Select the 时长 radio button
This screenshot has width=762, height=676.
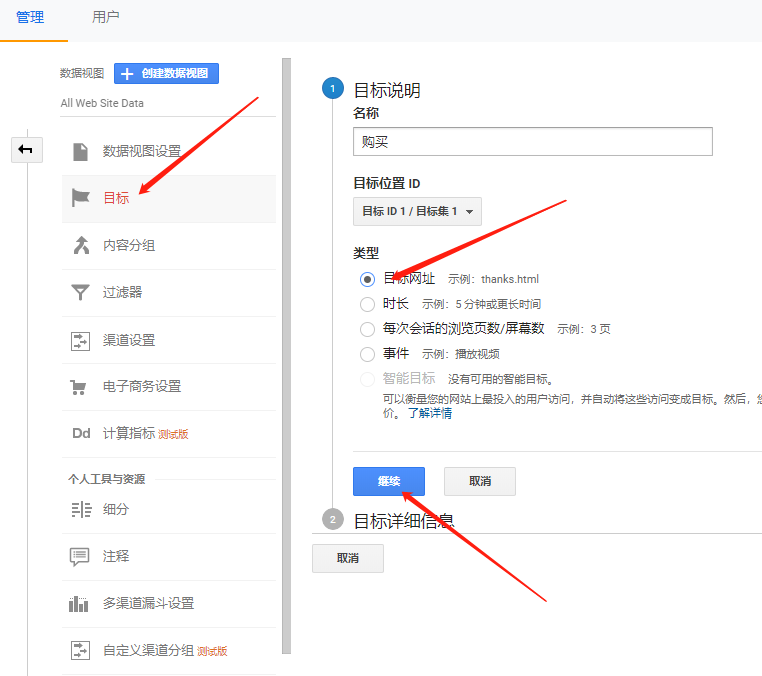pyautogui.click(x=367, y=304)
